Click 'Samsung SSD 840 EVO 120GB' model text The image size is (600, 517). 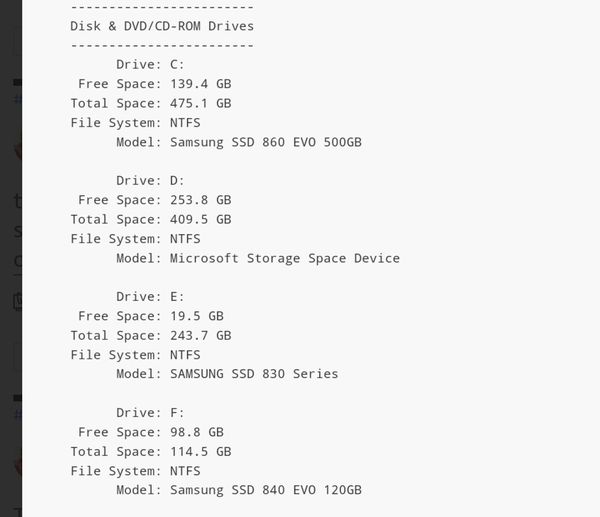pos(266,490)
